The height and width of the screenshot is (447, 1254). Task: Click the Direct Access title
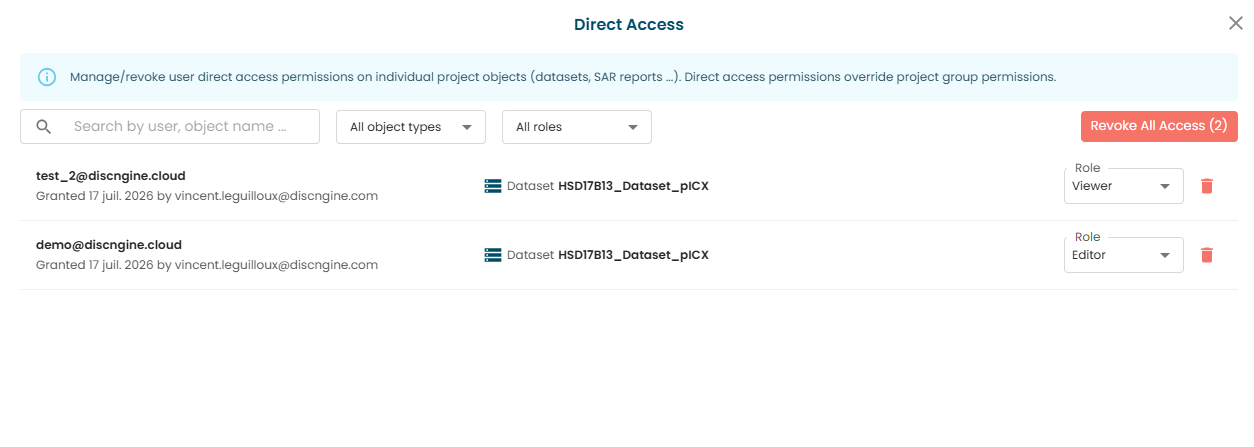(x=629, y=24)
